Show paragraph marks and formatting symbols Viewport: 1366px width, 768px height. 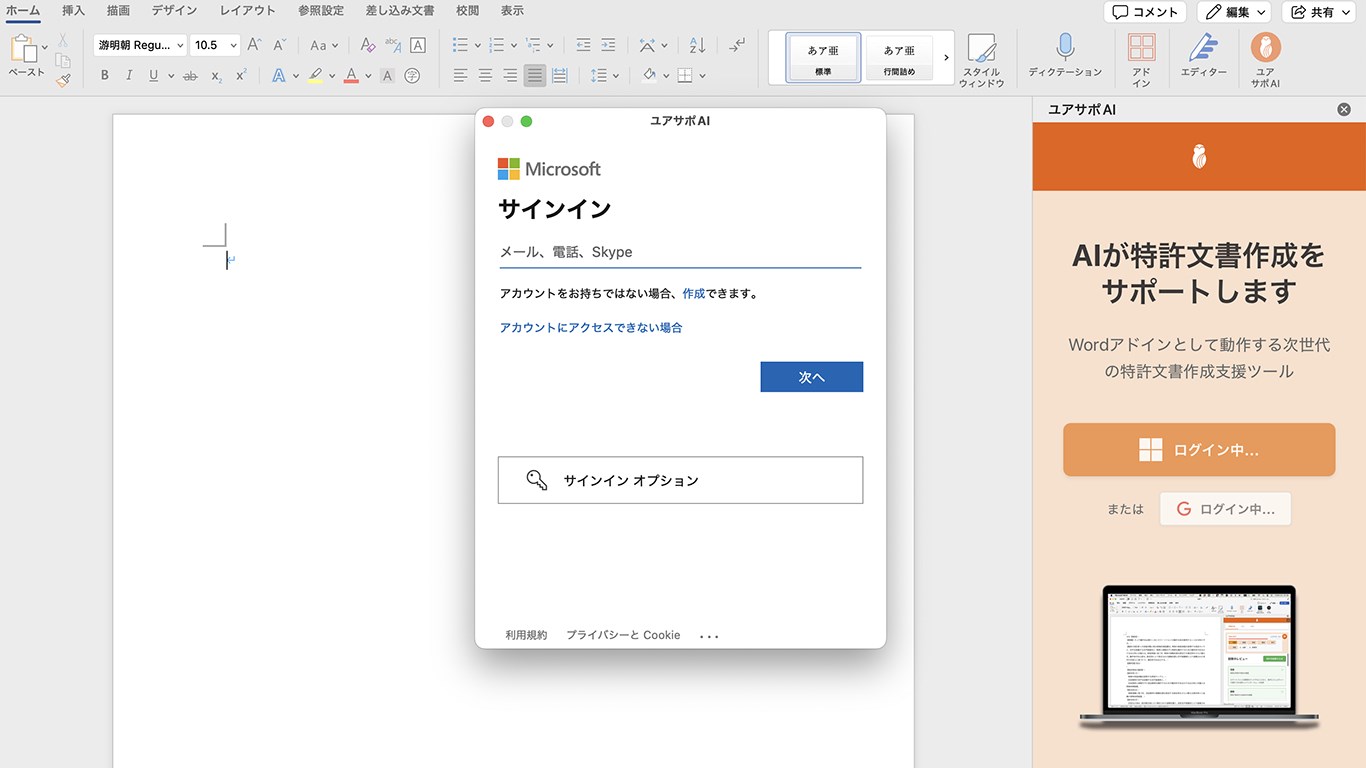click(x=737, y=45)
